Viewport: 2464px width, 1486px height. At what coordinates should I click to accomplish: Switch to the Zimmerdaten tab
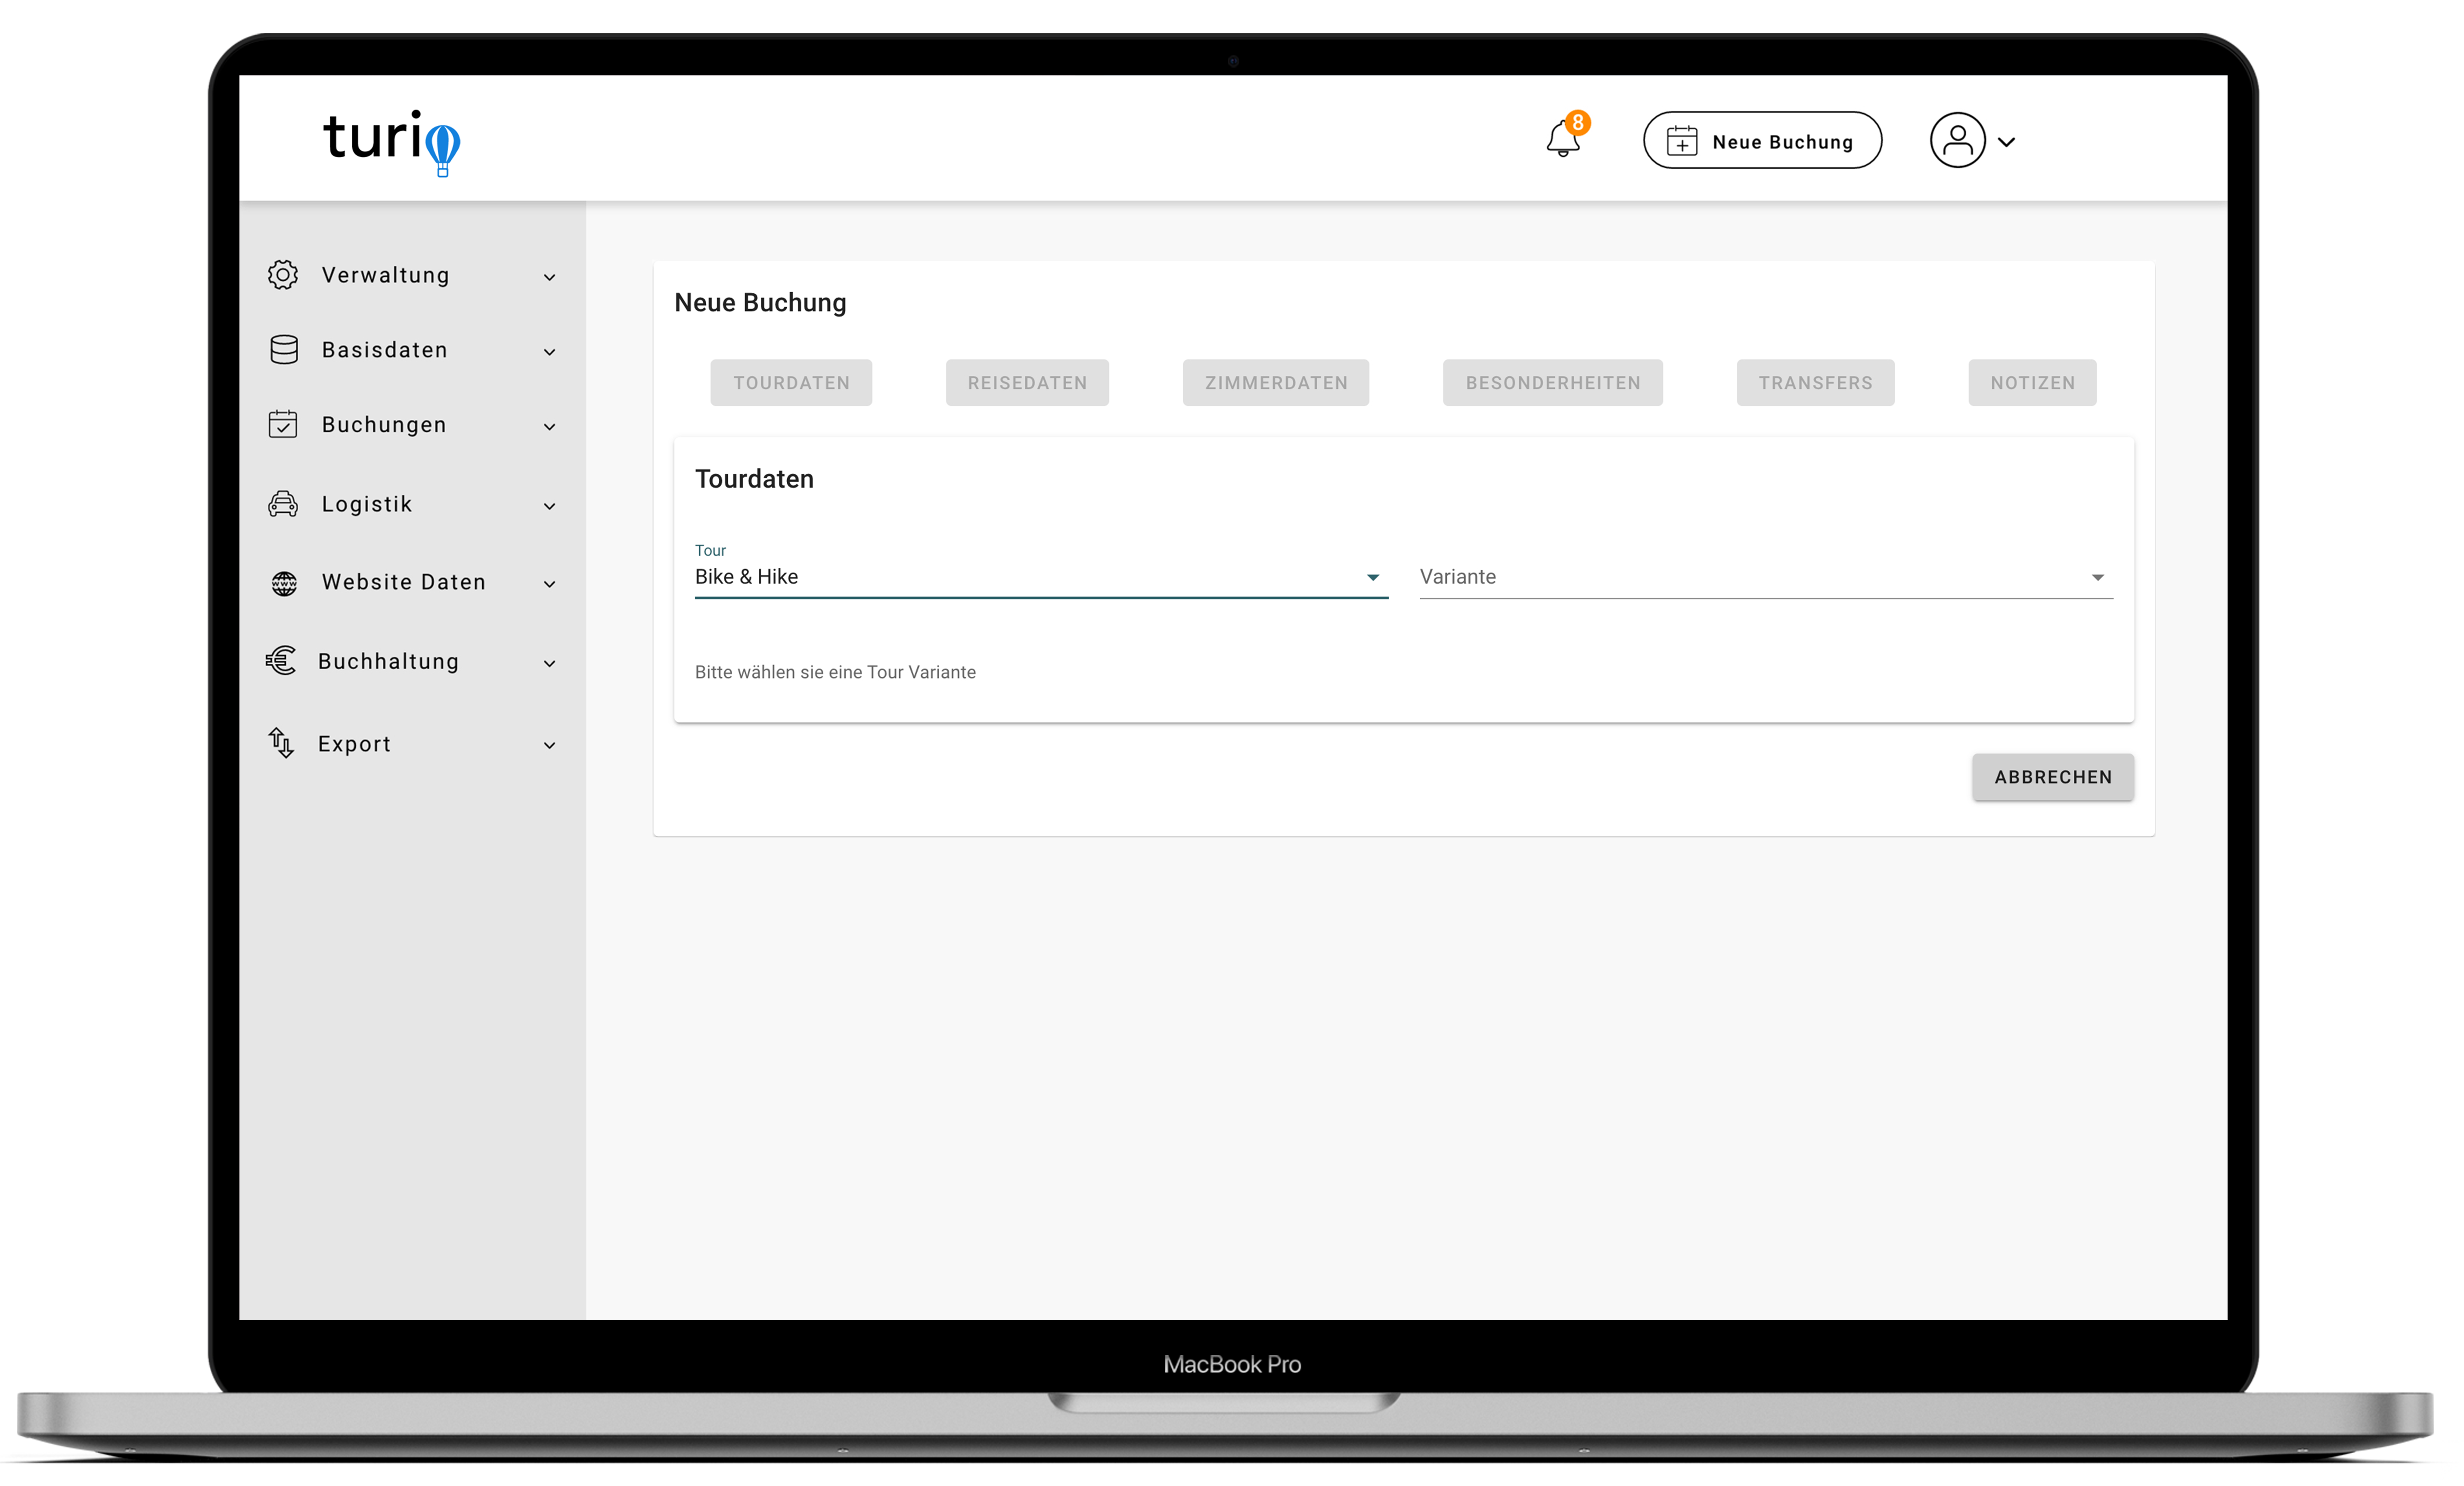tap(1276, 383)
